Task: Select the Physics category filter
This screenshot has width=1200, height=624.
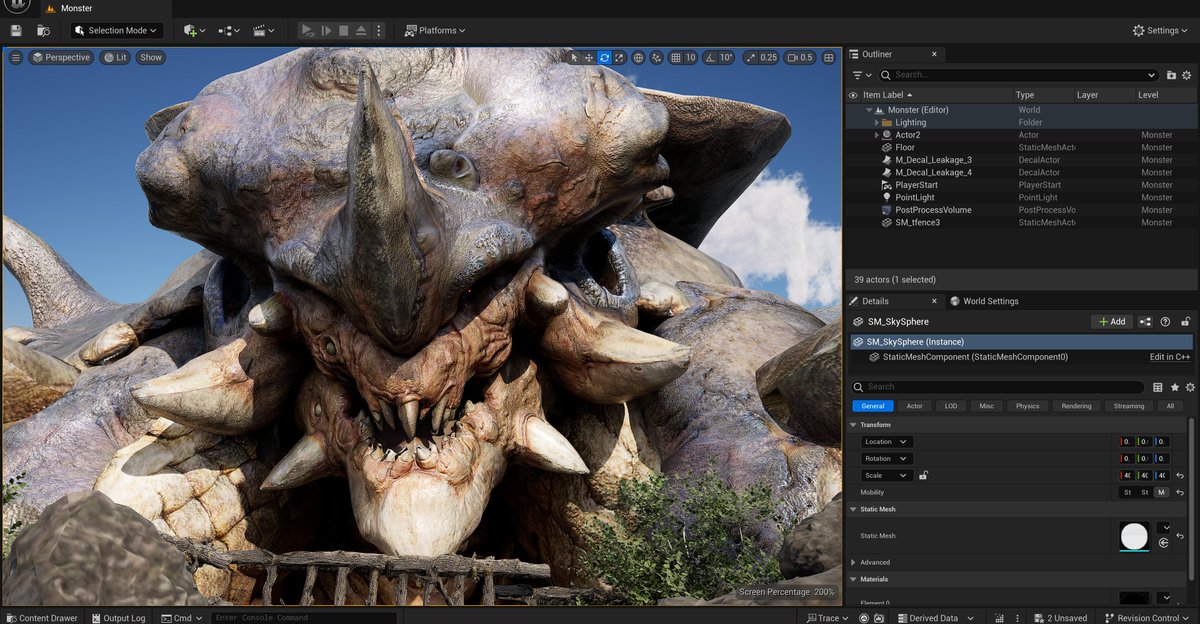Action: (x=1027, y=406)
